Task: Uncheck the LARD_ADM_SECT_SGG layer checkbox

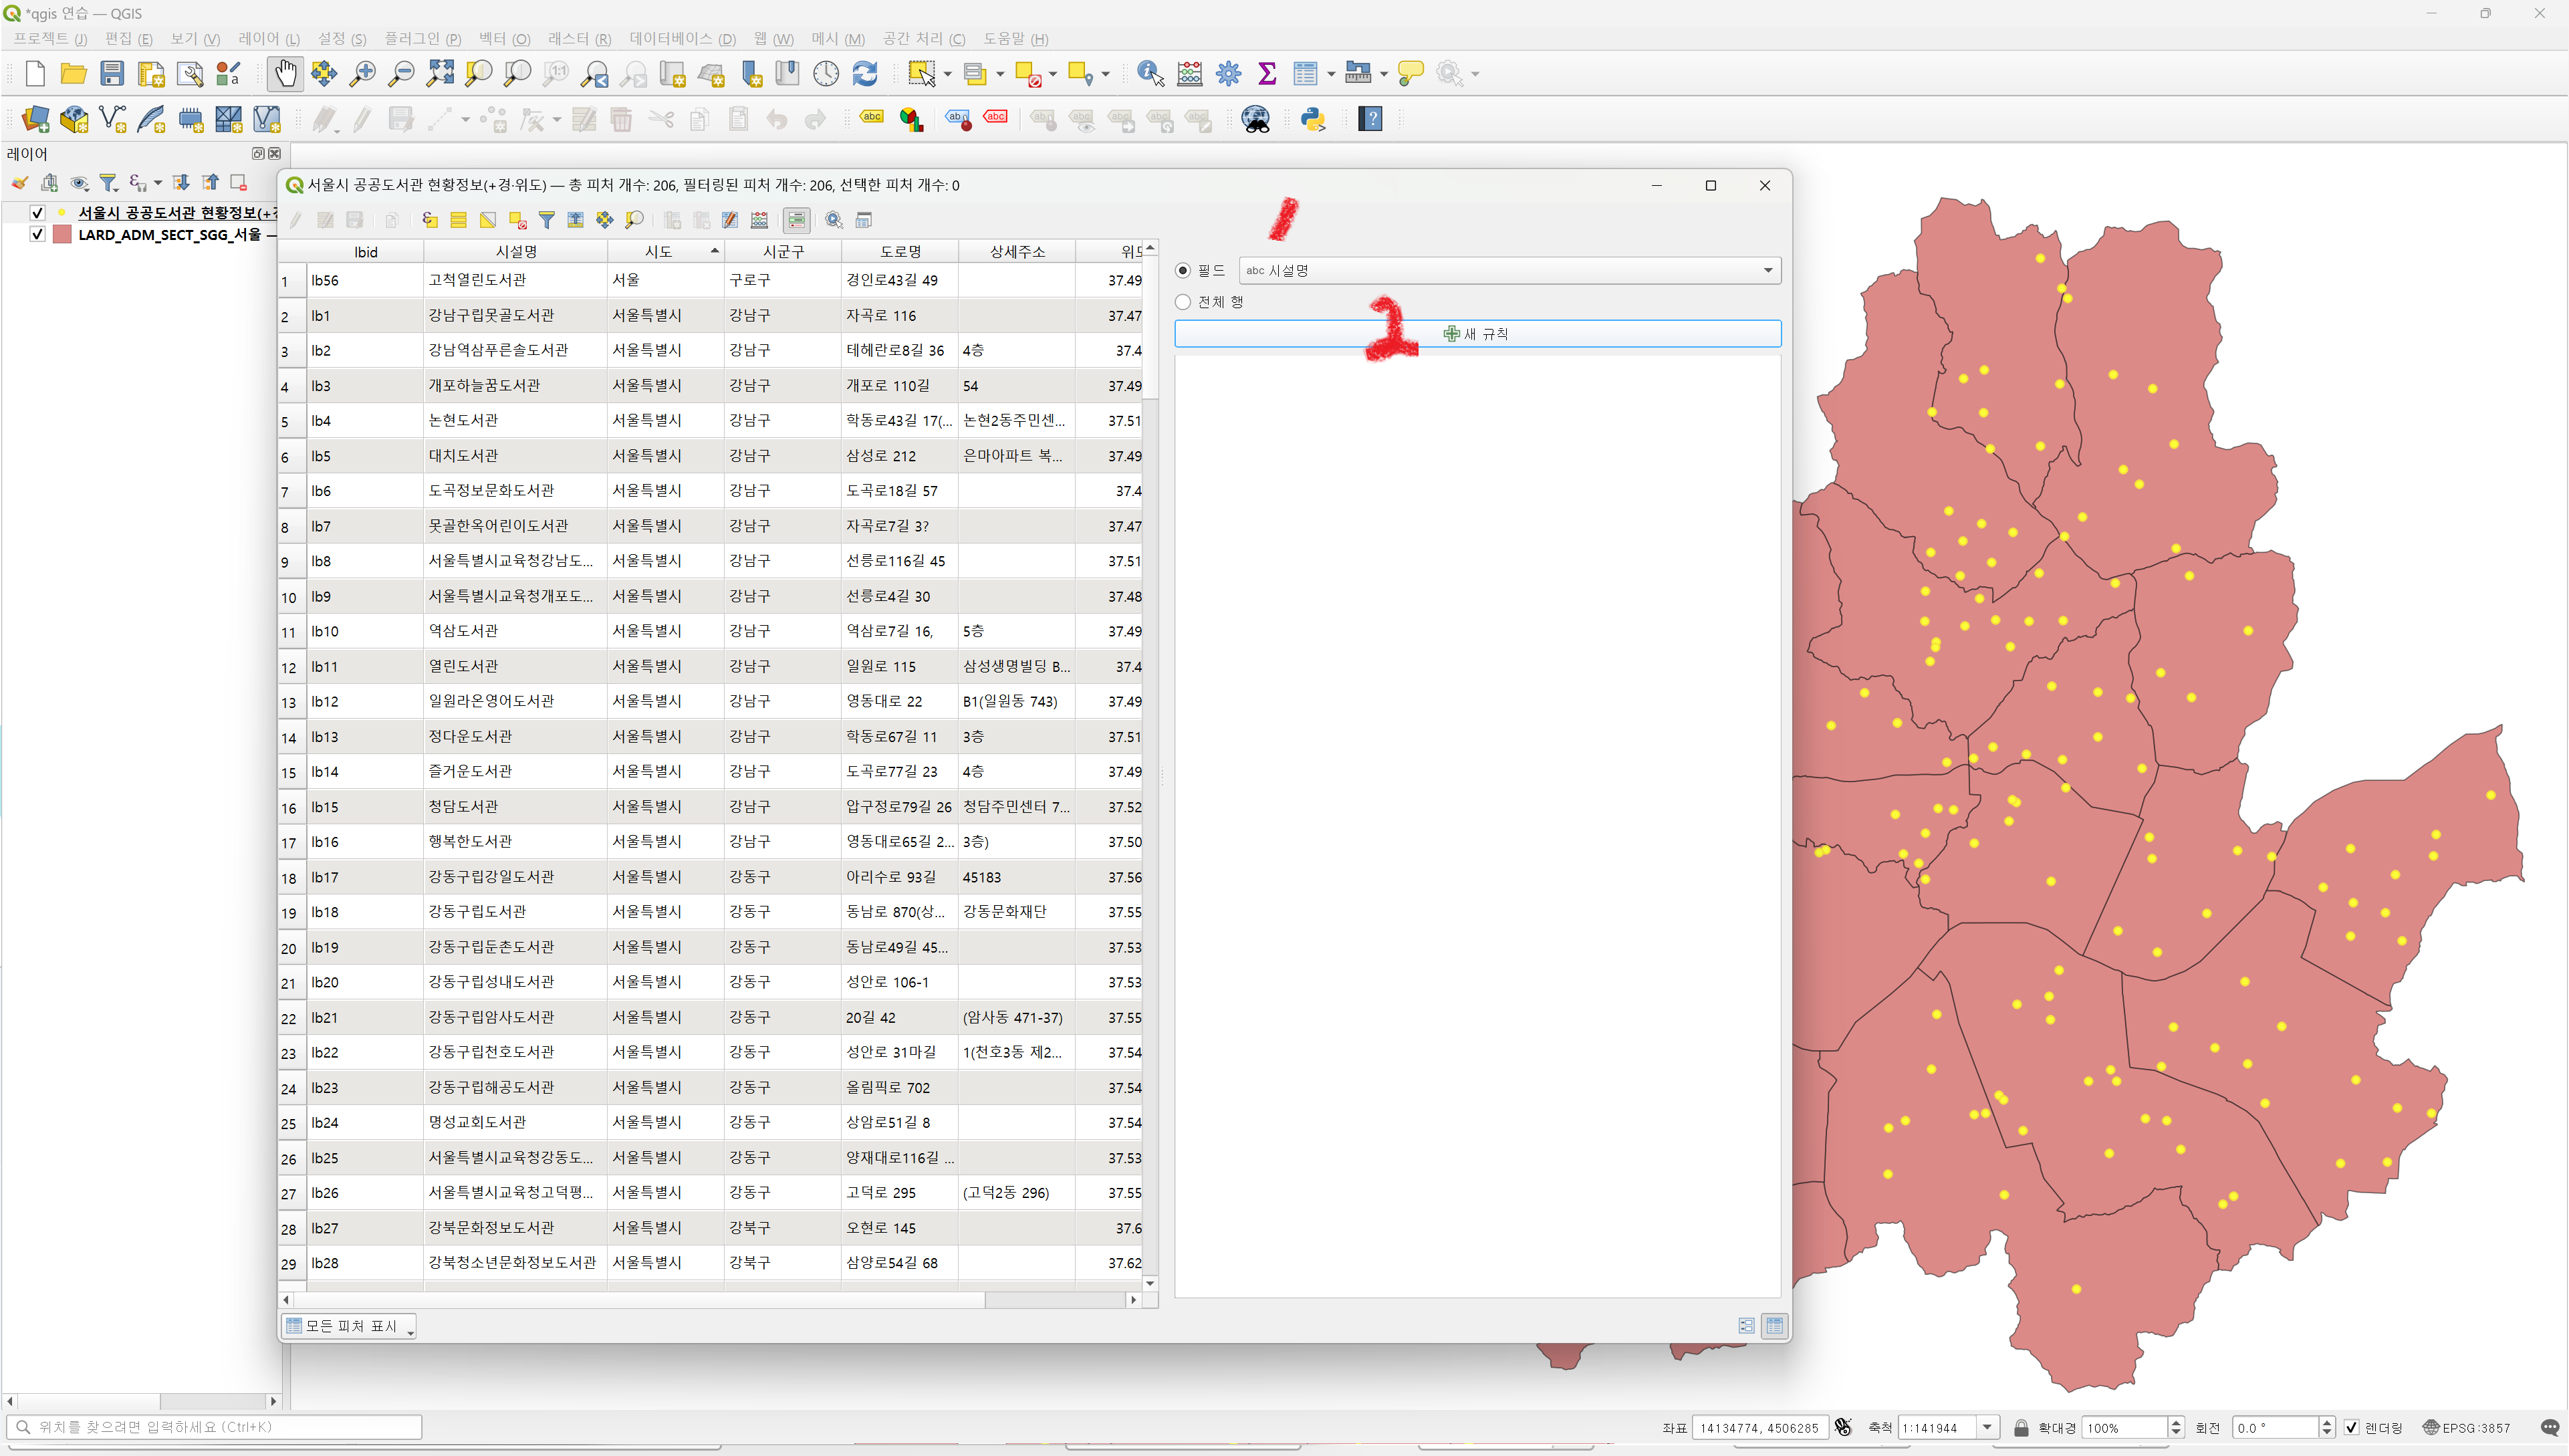Action: click(x=37, y=234)
